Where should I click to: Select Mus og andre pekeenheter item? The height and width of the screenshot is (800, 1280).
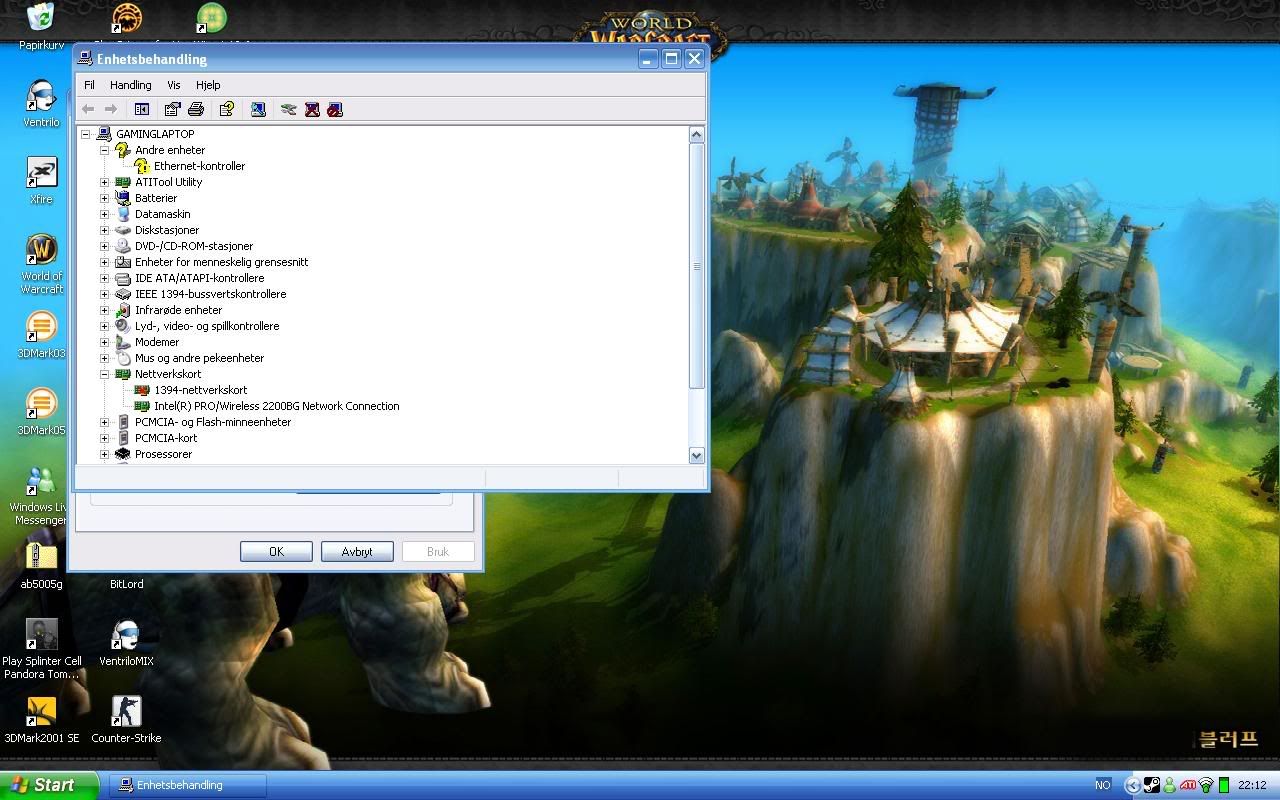(x=199, y=358)
